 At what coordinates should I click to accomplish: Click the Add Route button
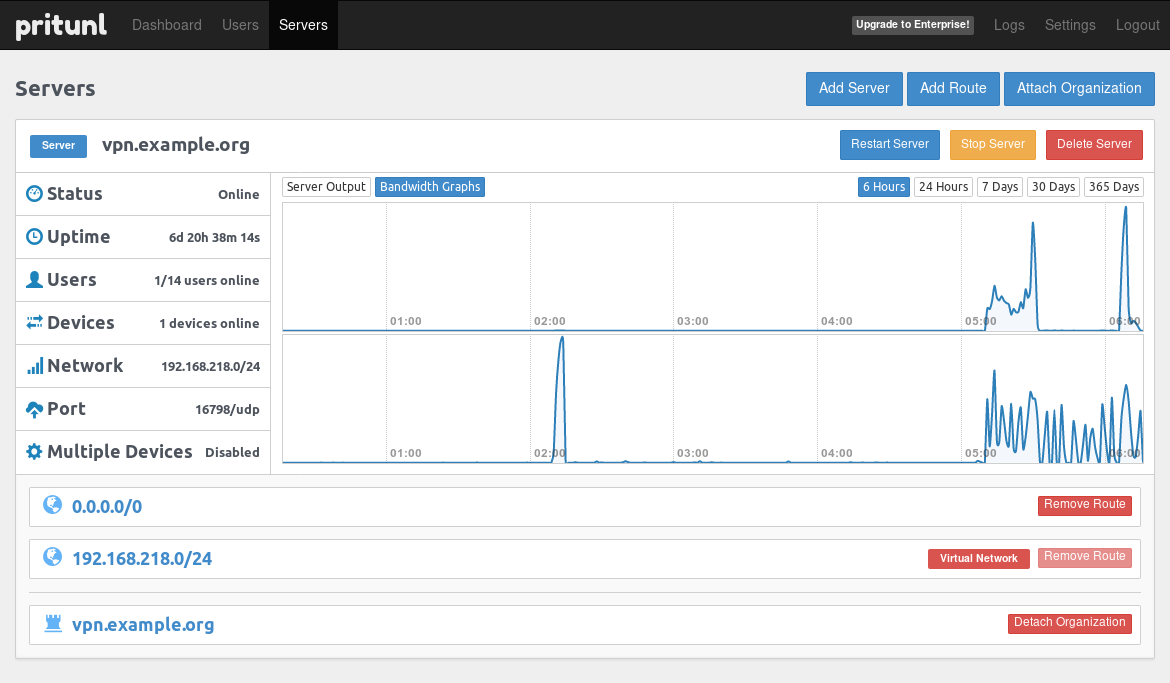click(953, 89)
